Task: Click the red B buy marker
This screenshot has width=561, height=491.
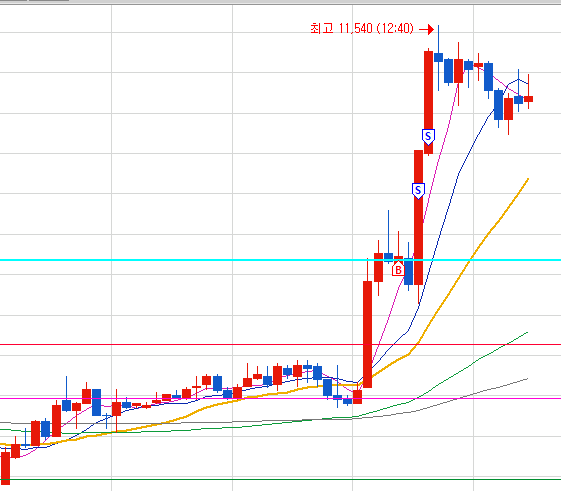Action: (x=398, y=269)
